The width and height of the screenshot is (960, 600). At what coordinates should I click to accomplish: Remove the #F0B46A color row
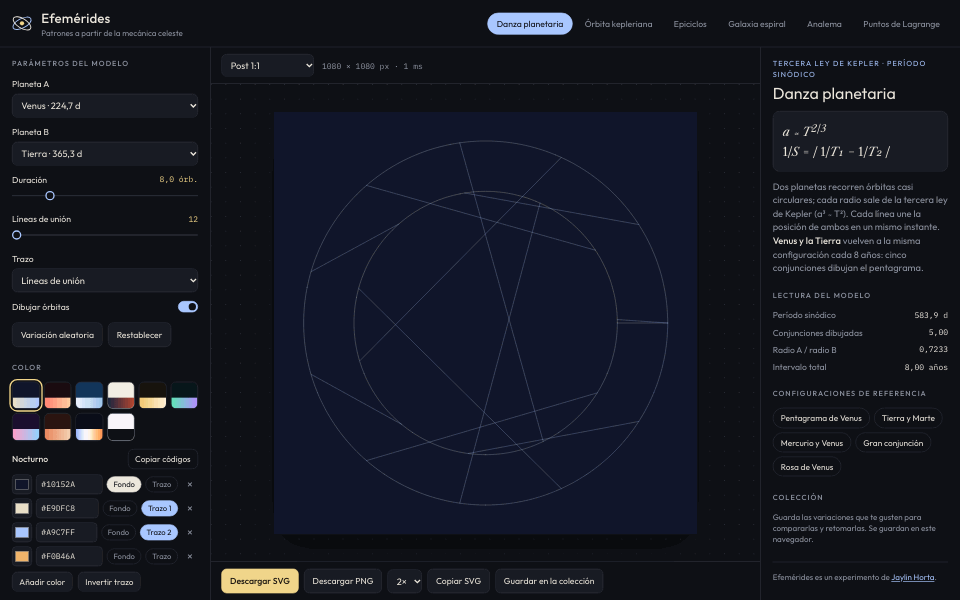[190, 557]
